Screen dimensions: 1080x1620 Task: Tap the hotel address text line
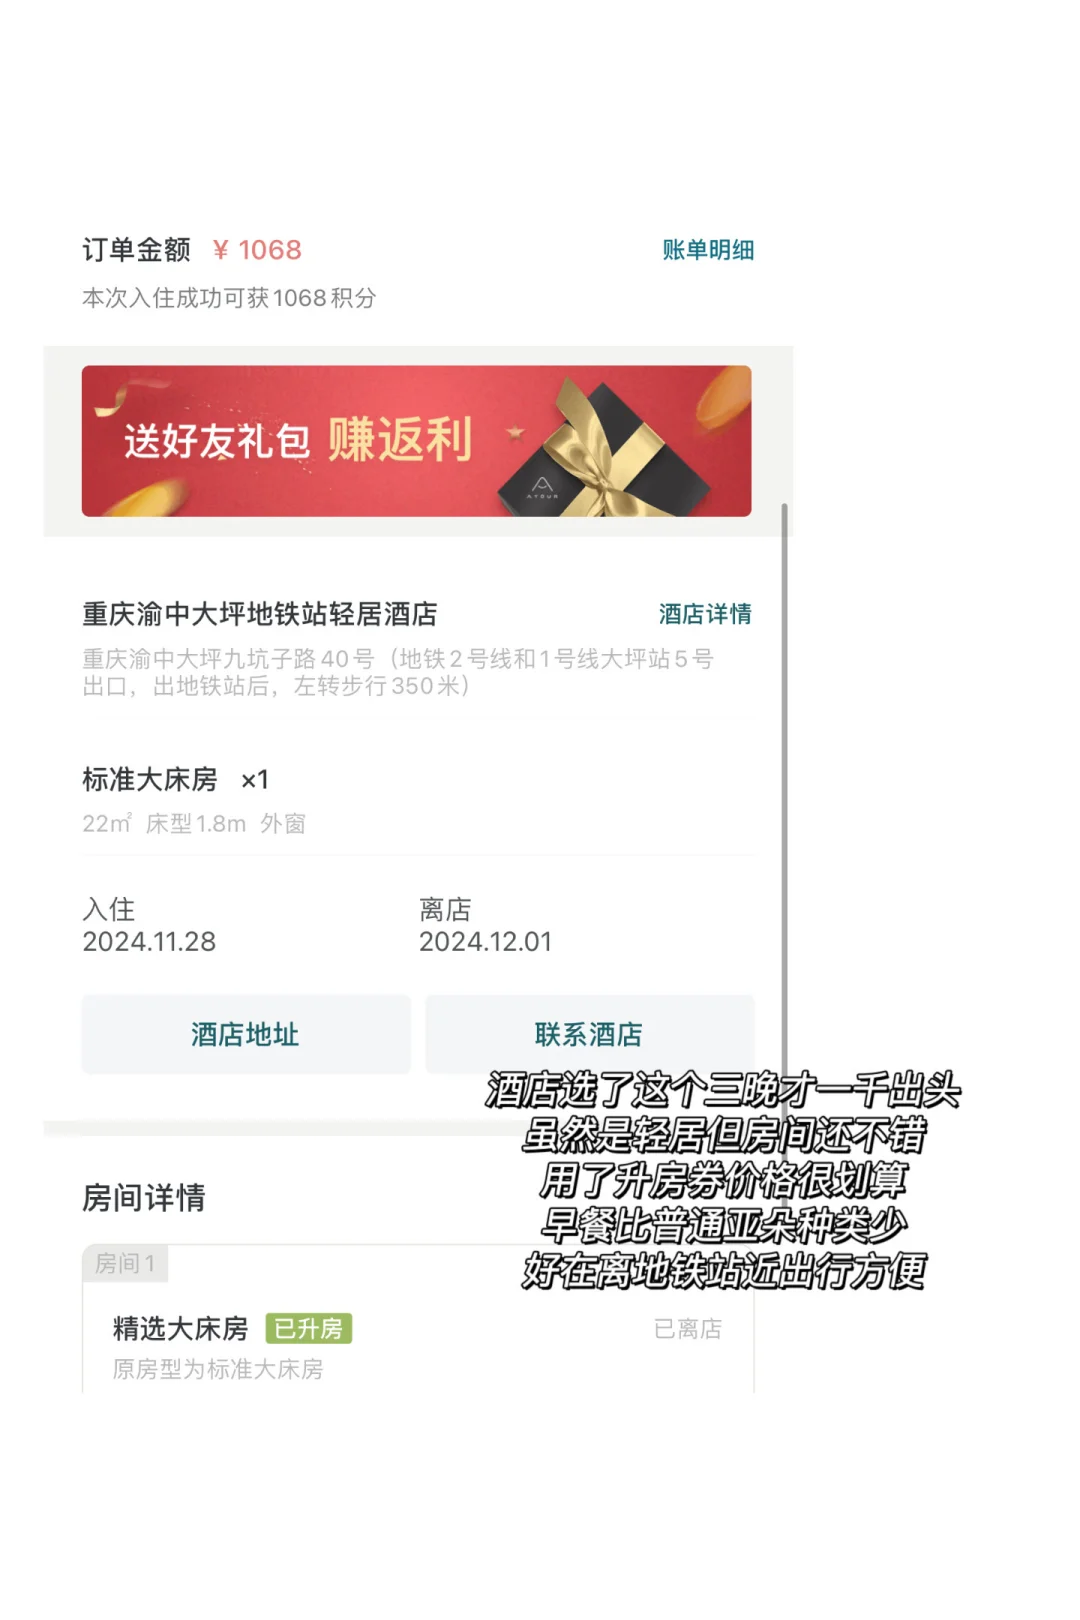(398, 672)
